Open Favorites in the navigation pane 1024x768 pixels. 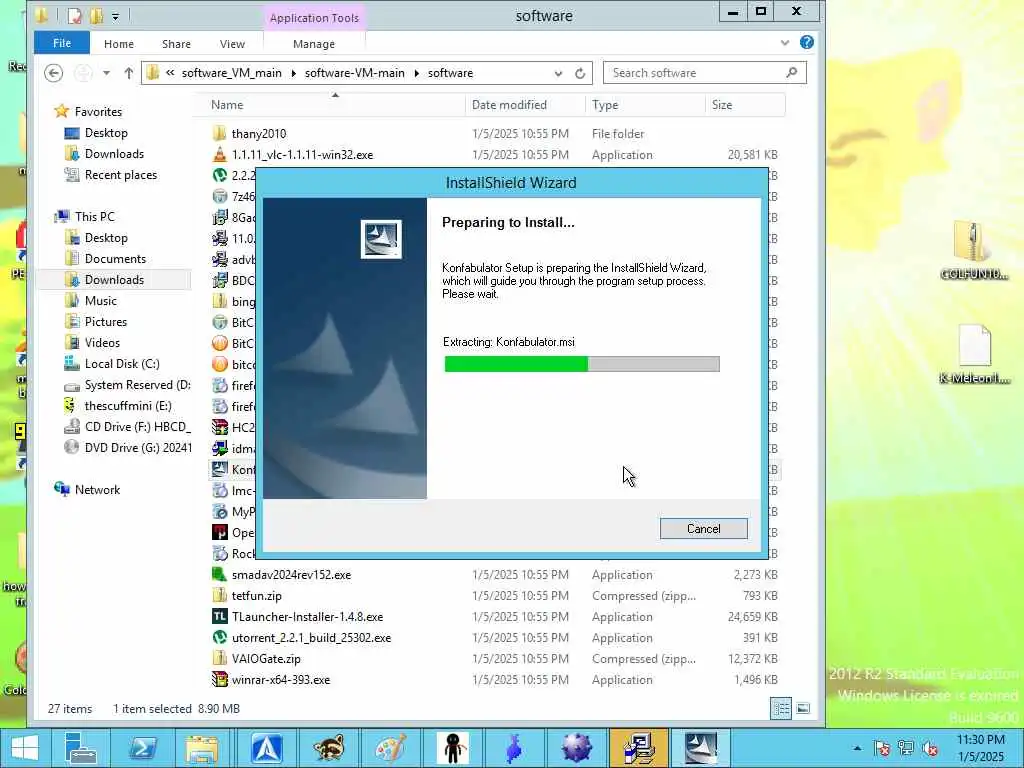click(x=98, y=112)
